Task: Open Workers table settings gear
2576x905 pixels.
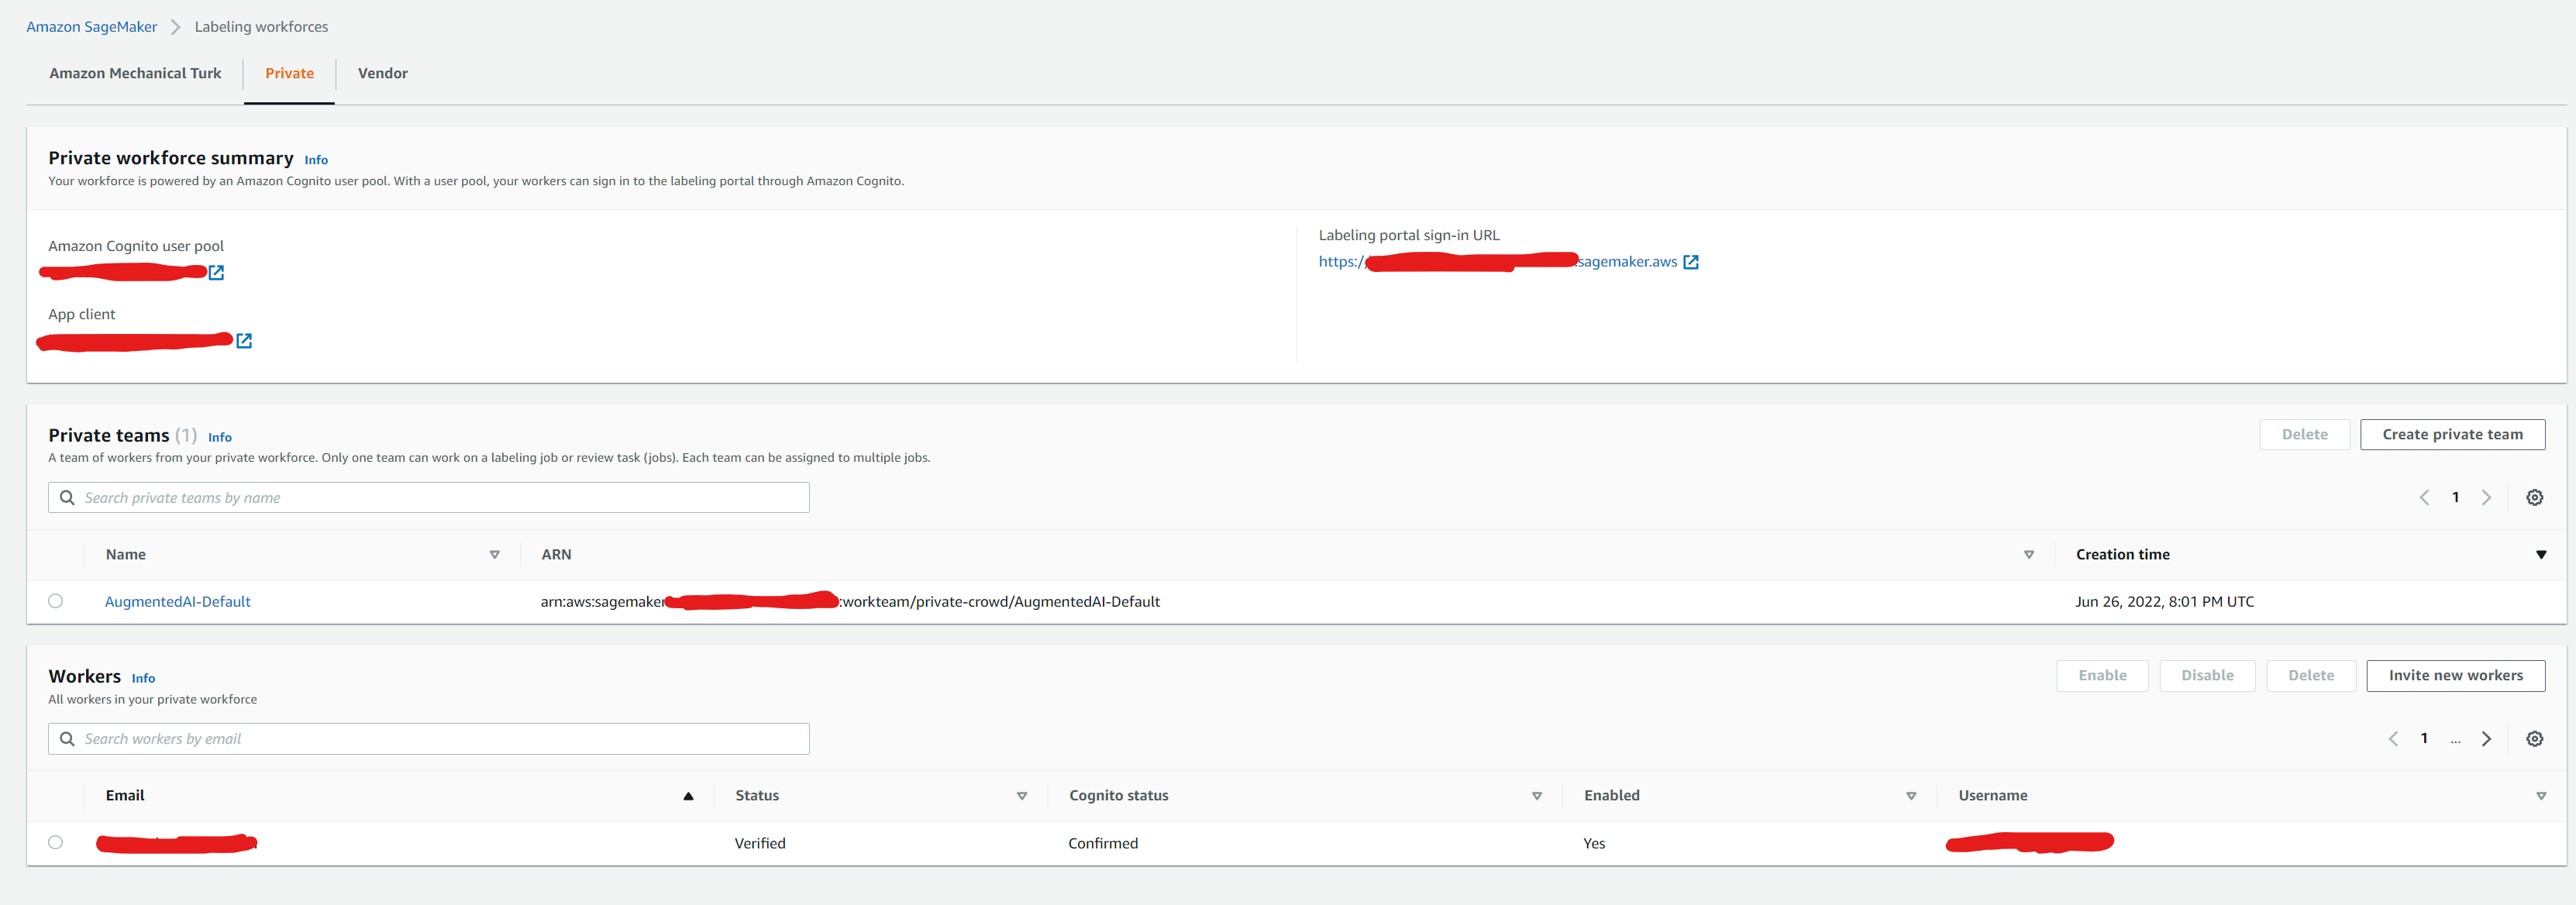Action: (x=2534, y=739)
